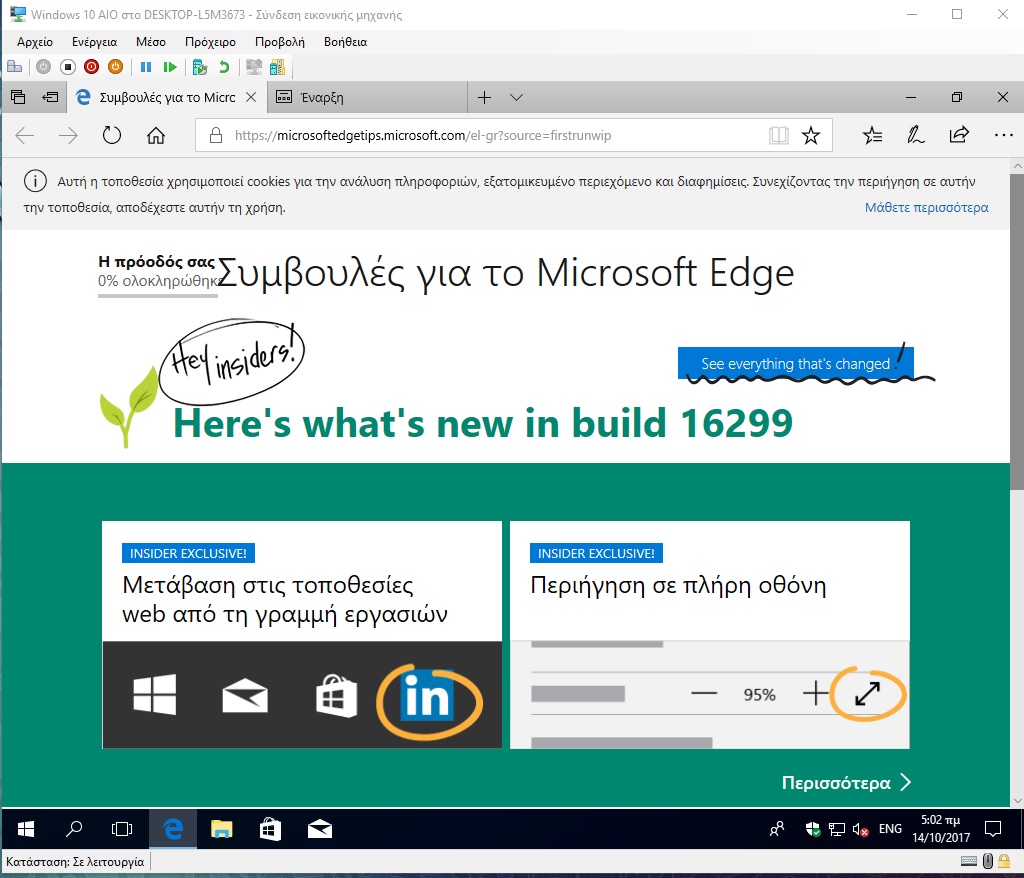Click the page vertical scrollbar thumb
This screenshot has height=878, width=1024.
(1017, 332)
